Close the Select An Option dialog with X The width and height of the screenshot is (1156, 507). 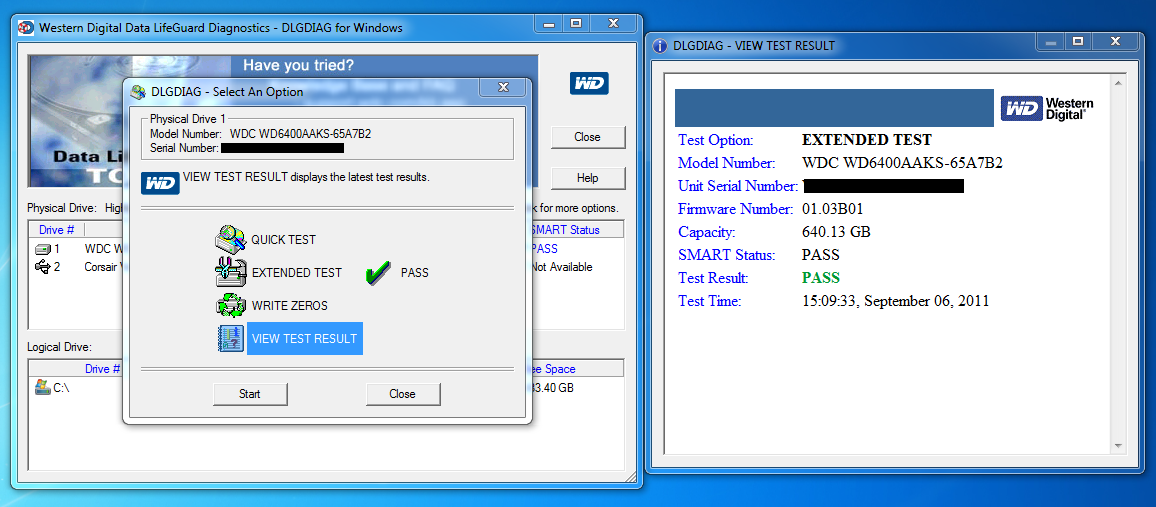click(x=504, y=87)
